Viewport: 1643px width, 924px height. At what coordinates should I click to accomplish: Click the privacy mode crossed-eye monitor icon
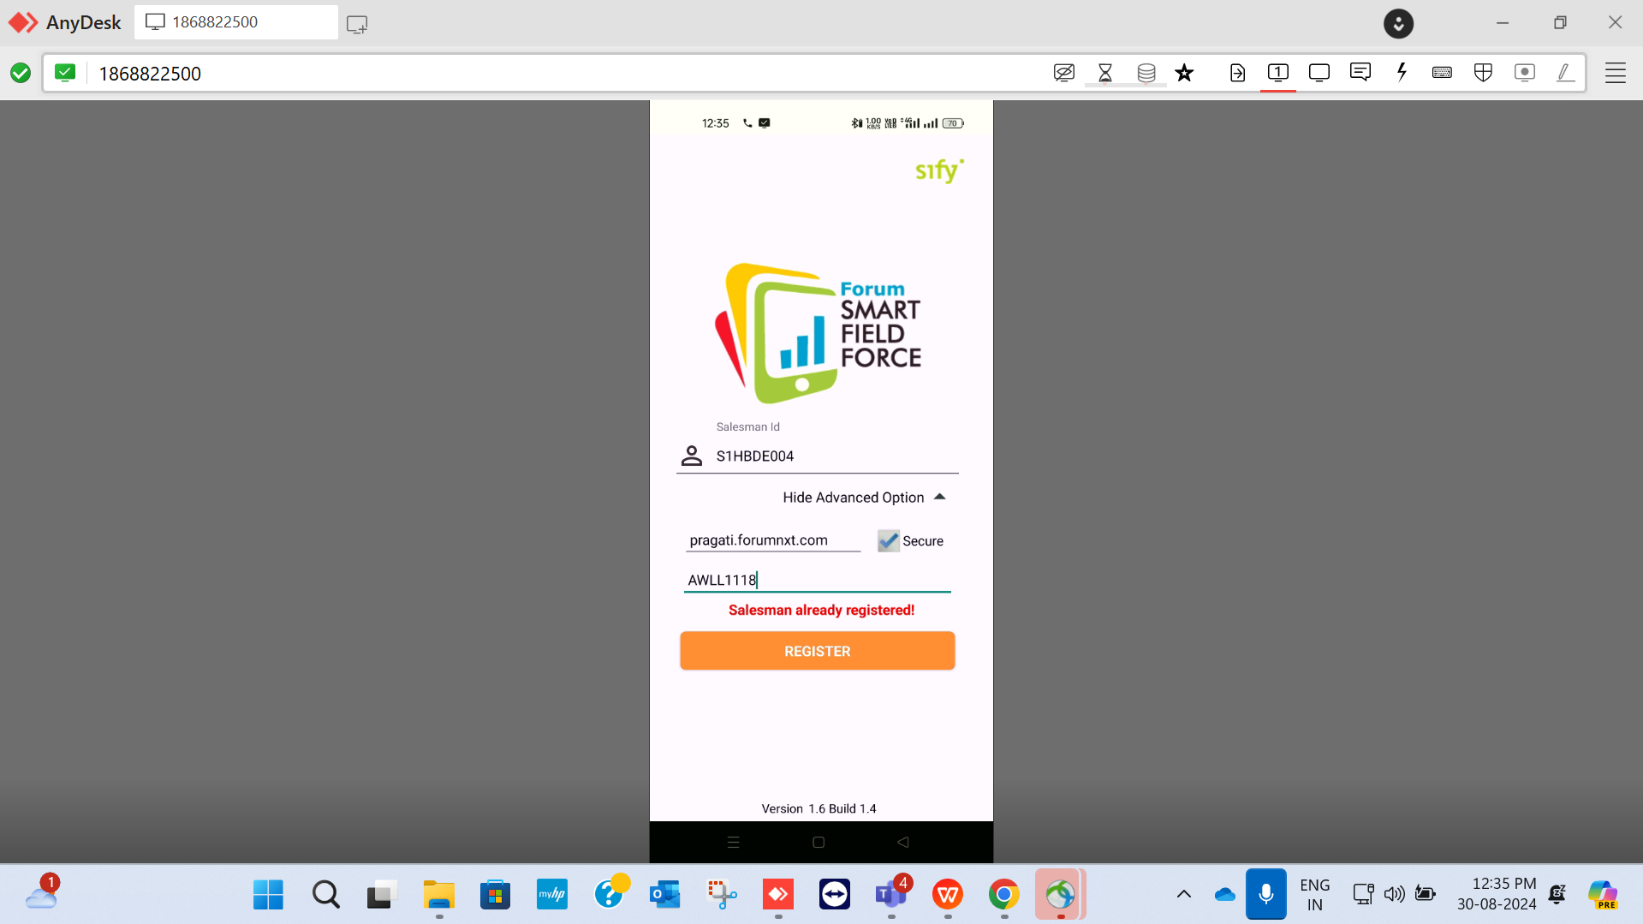click(x=1064, y=73)
